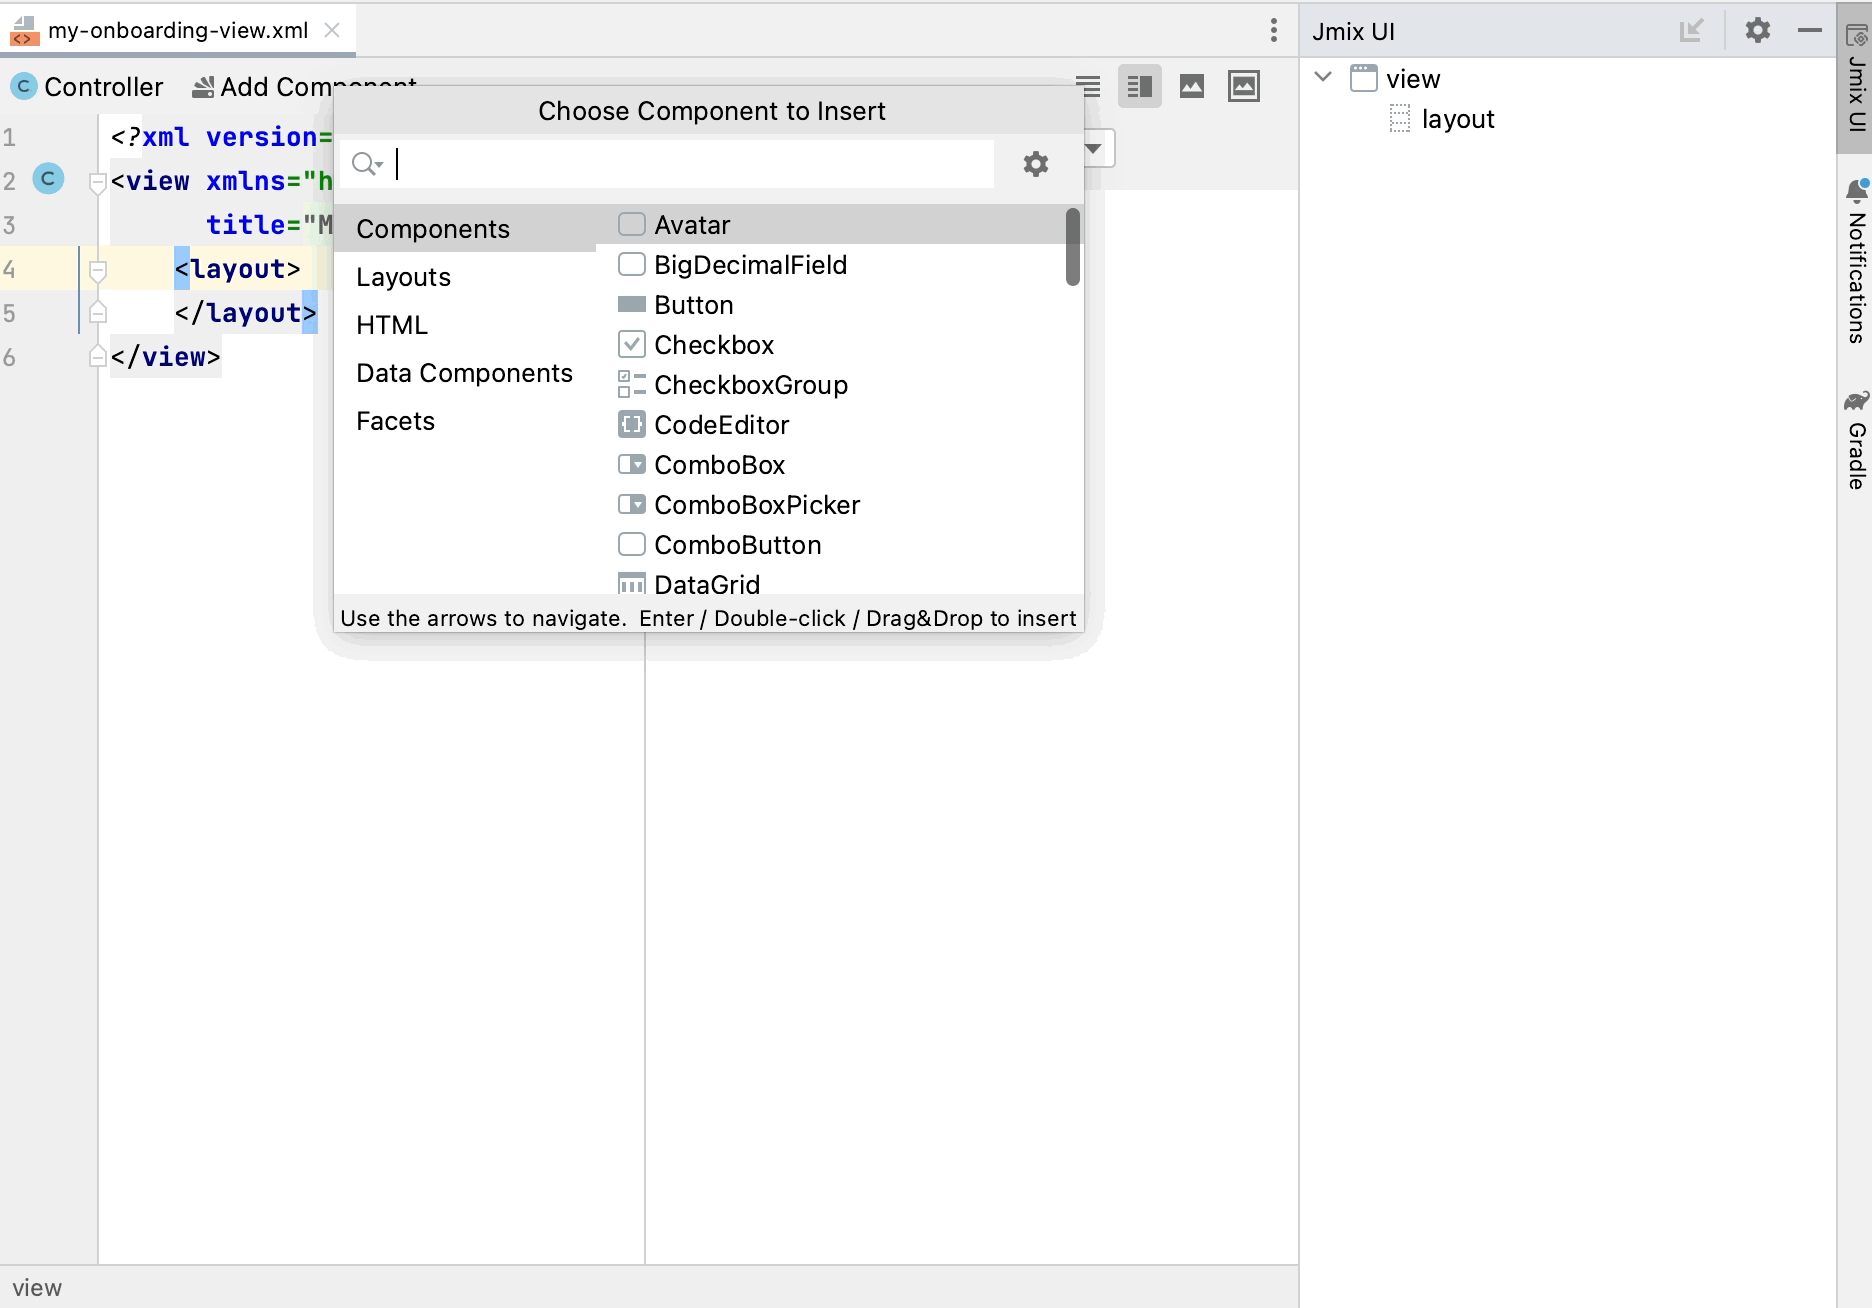Click the class gutter icon on line 2

48,180
